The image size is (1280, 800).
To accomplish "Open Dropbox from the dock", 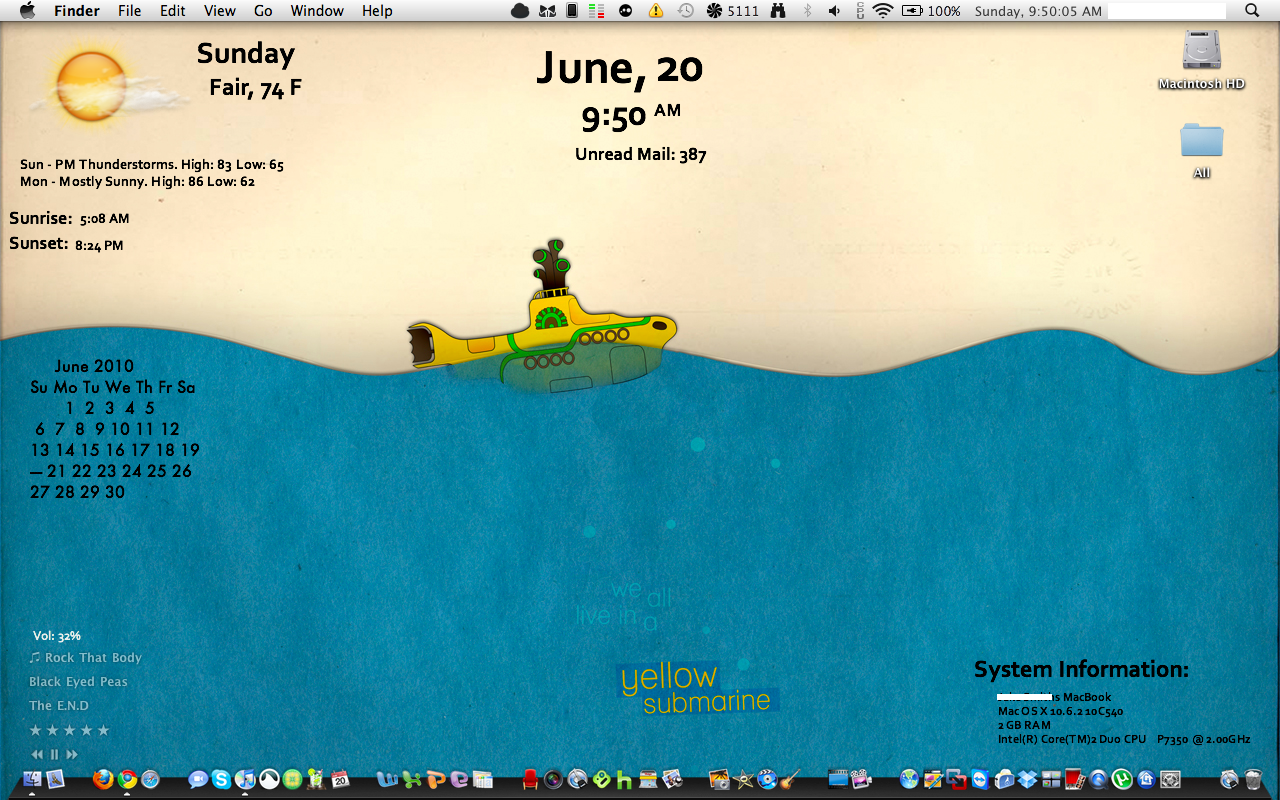I will coord(1027,779).
